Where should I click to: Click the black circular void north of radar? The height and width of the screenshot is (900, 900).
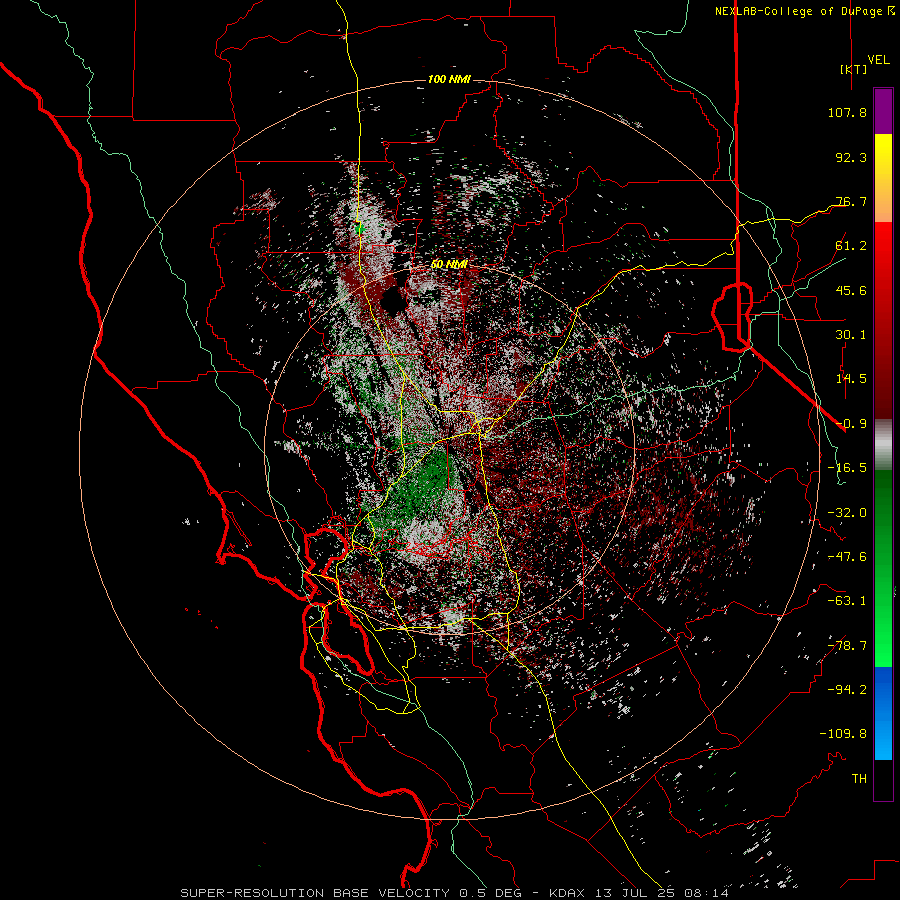coord(393,301)
